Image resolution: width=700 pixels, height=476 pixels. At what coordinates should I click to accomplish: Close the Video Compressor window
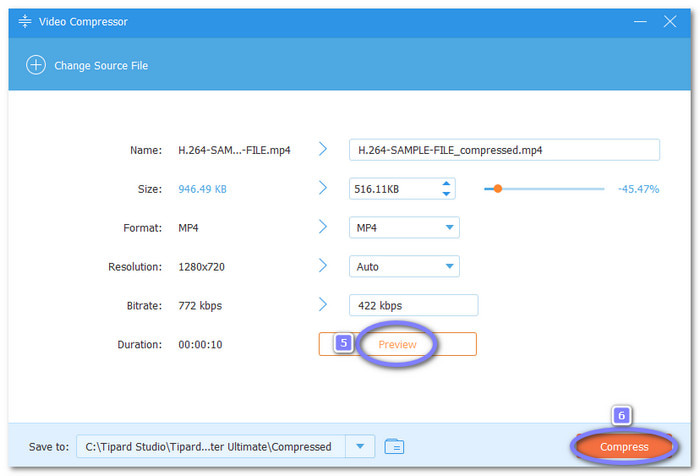[x=670, y=21]
